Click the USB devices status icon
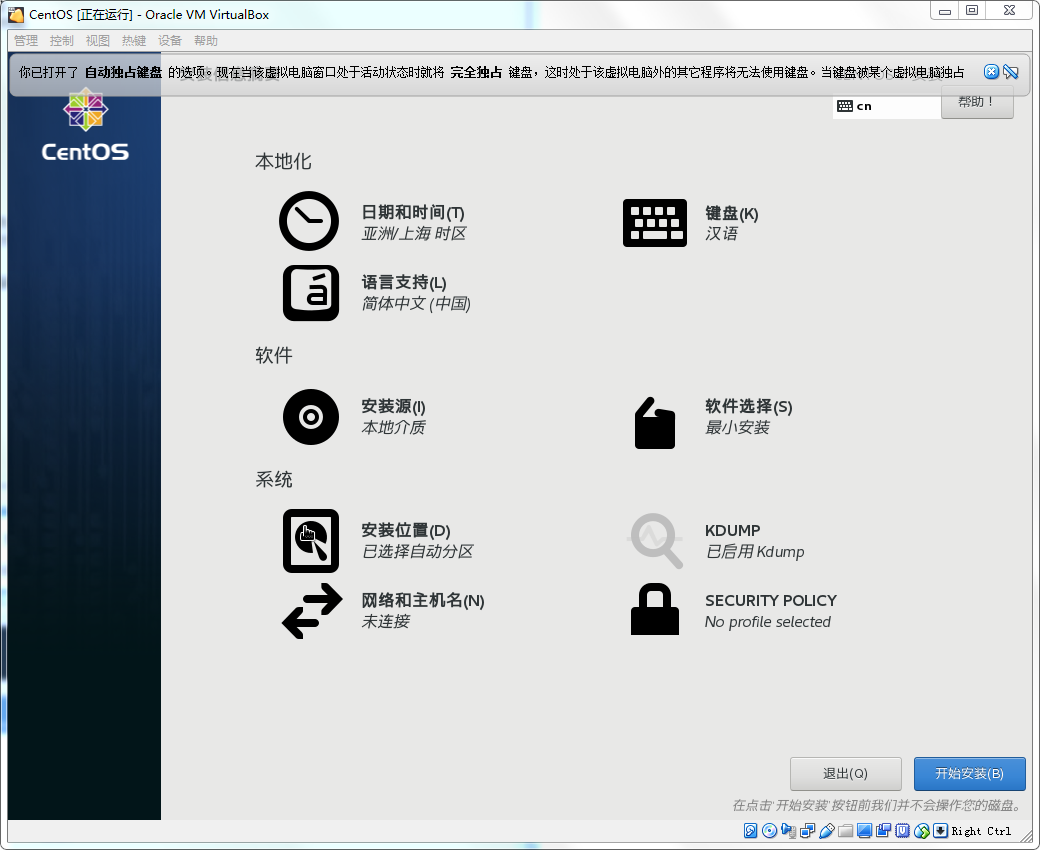The width and height of the screenshot is (1040, 850). point(826,831)
